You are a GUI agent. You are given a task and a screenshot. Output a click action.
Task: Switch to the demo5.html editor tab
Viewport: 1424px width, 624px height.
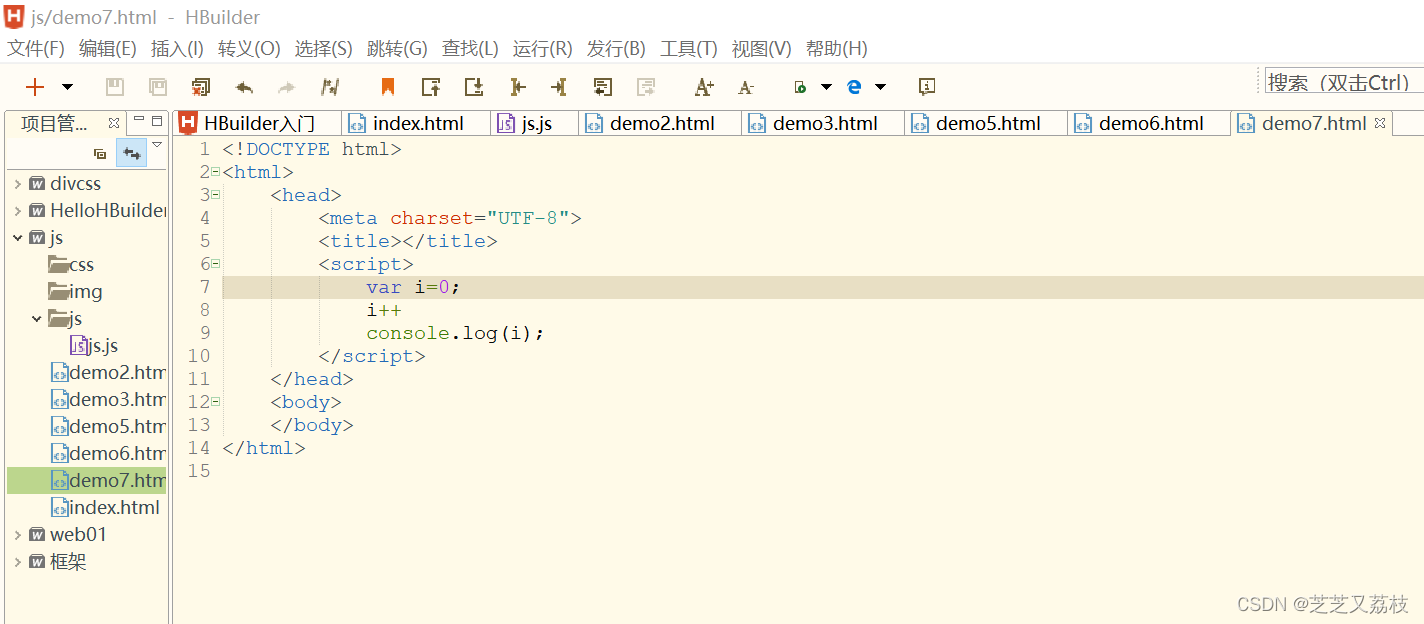click(987, 123)
